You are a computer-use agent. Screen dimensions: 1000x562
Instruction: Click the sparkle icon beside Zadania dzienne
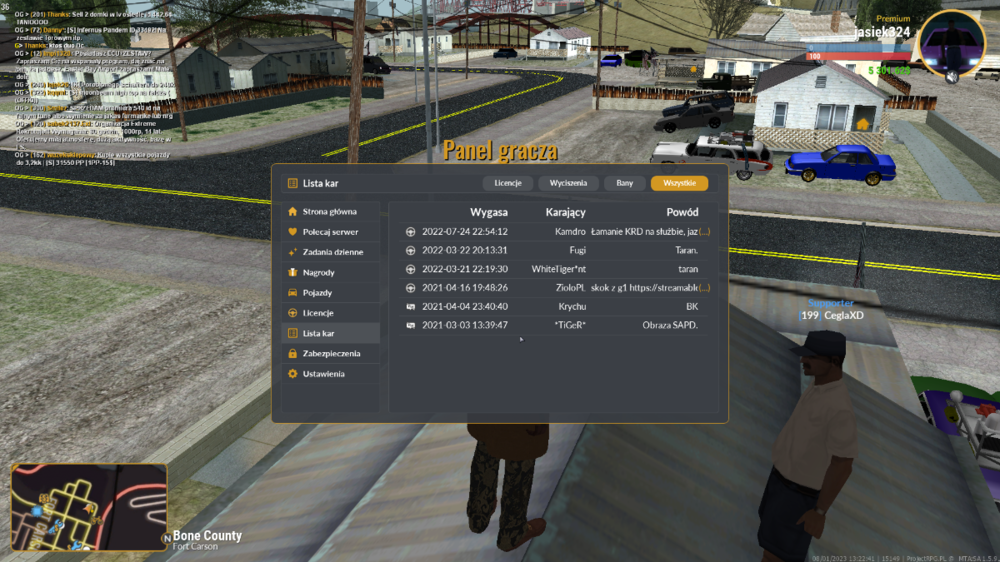click(293, 252)
